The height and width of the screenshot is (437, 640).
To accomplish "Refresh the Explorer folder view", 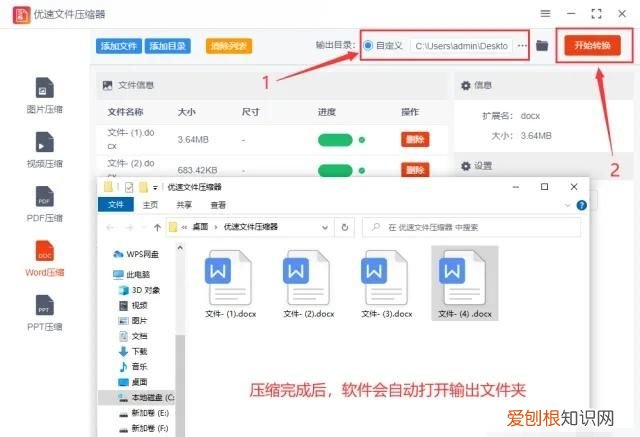I will point(344,227).
